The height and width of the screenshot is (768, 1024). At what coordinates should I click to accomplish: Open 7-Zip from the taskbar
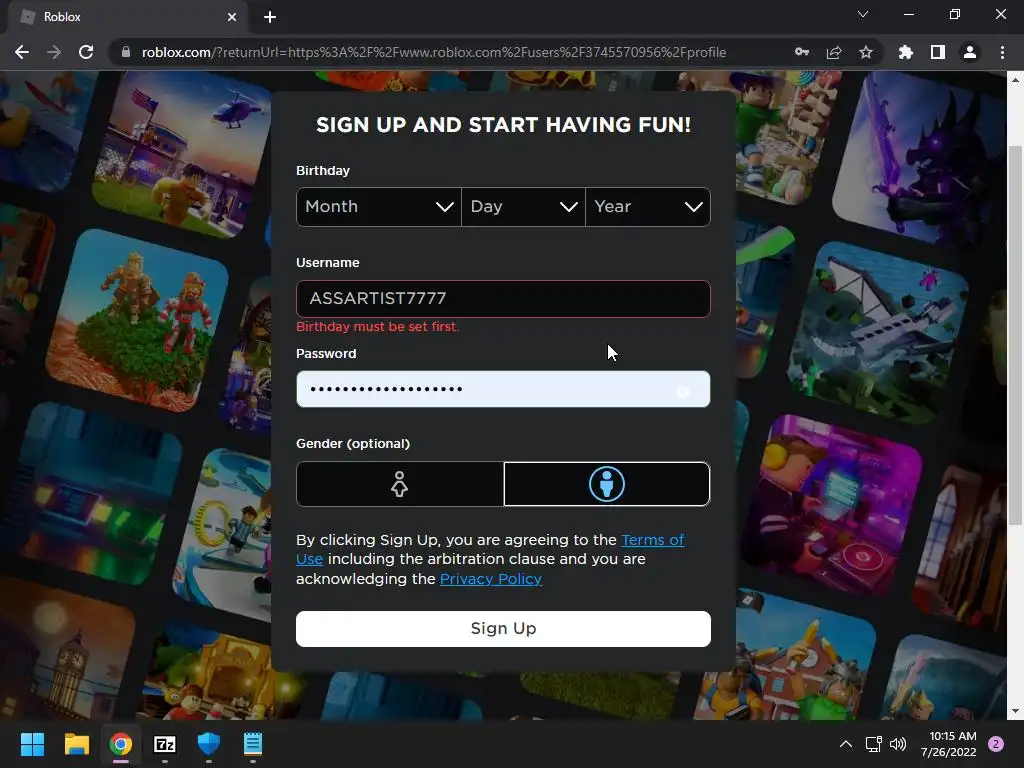(165, 744)
